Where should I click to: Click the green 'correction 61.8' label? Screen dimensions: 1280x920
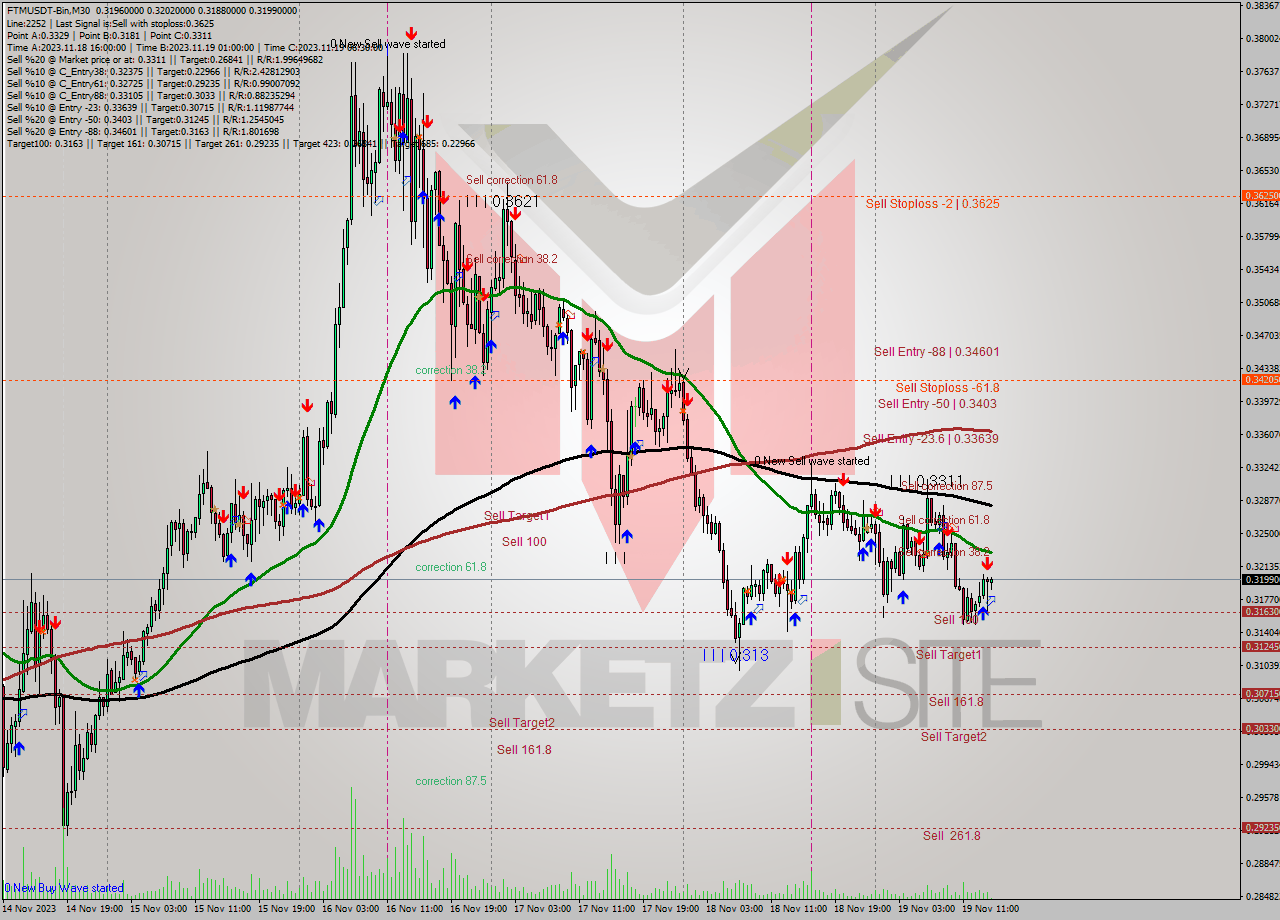click(x=451, y=567)
